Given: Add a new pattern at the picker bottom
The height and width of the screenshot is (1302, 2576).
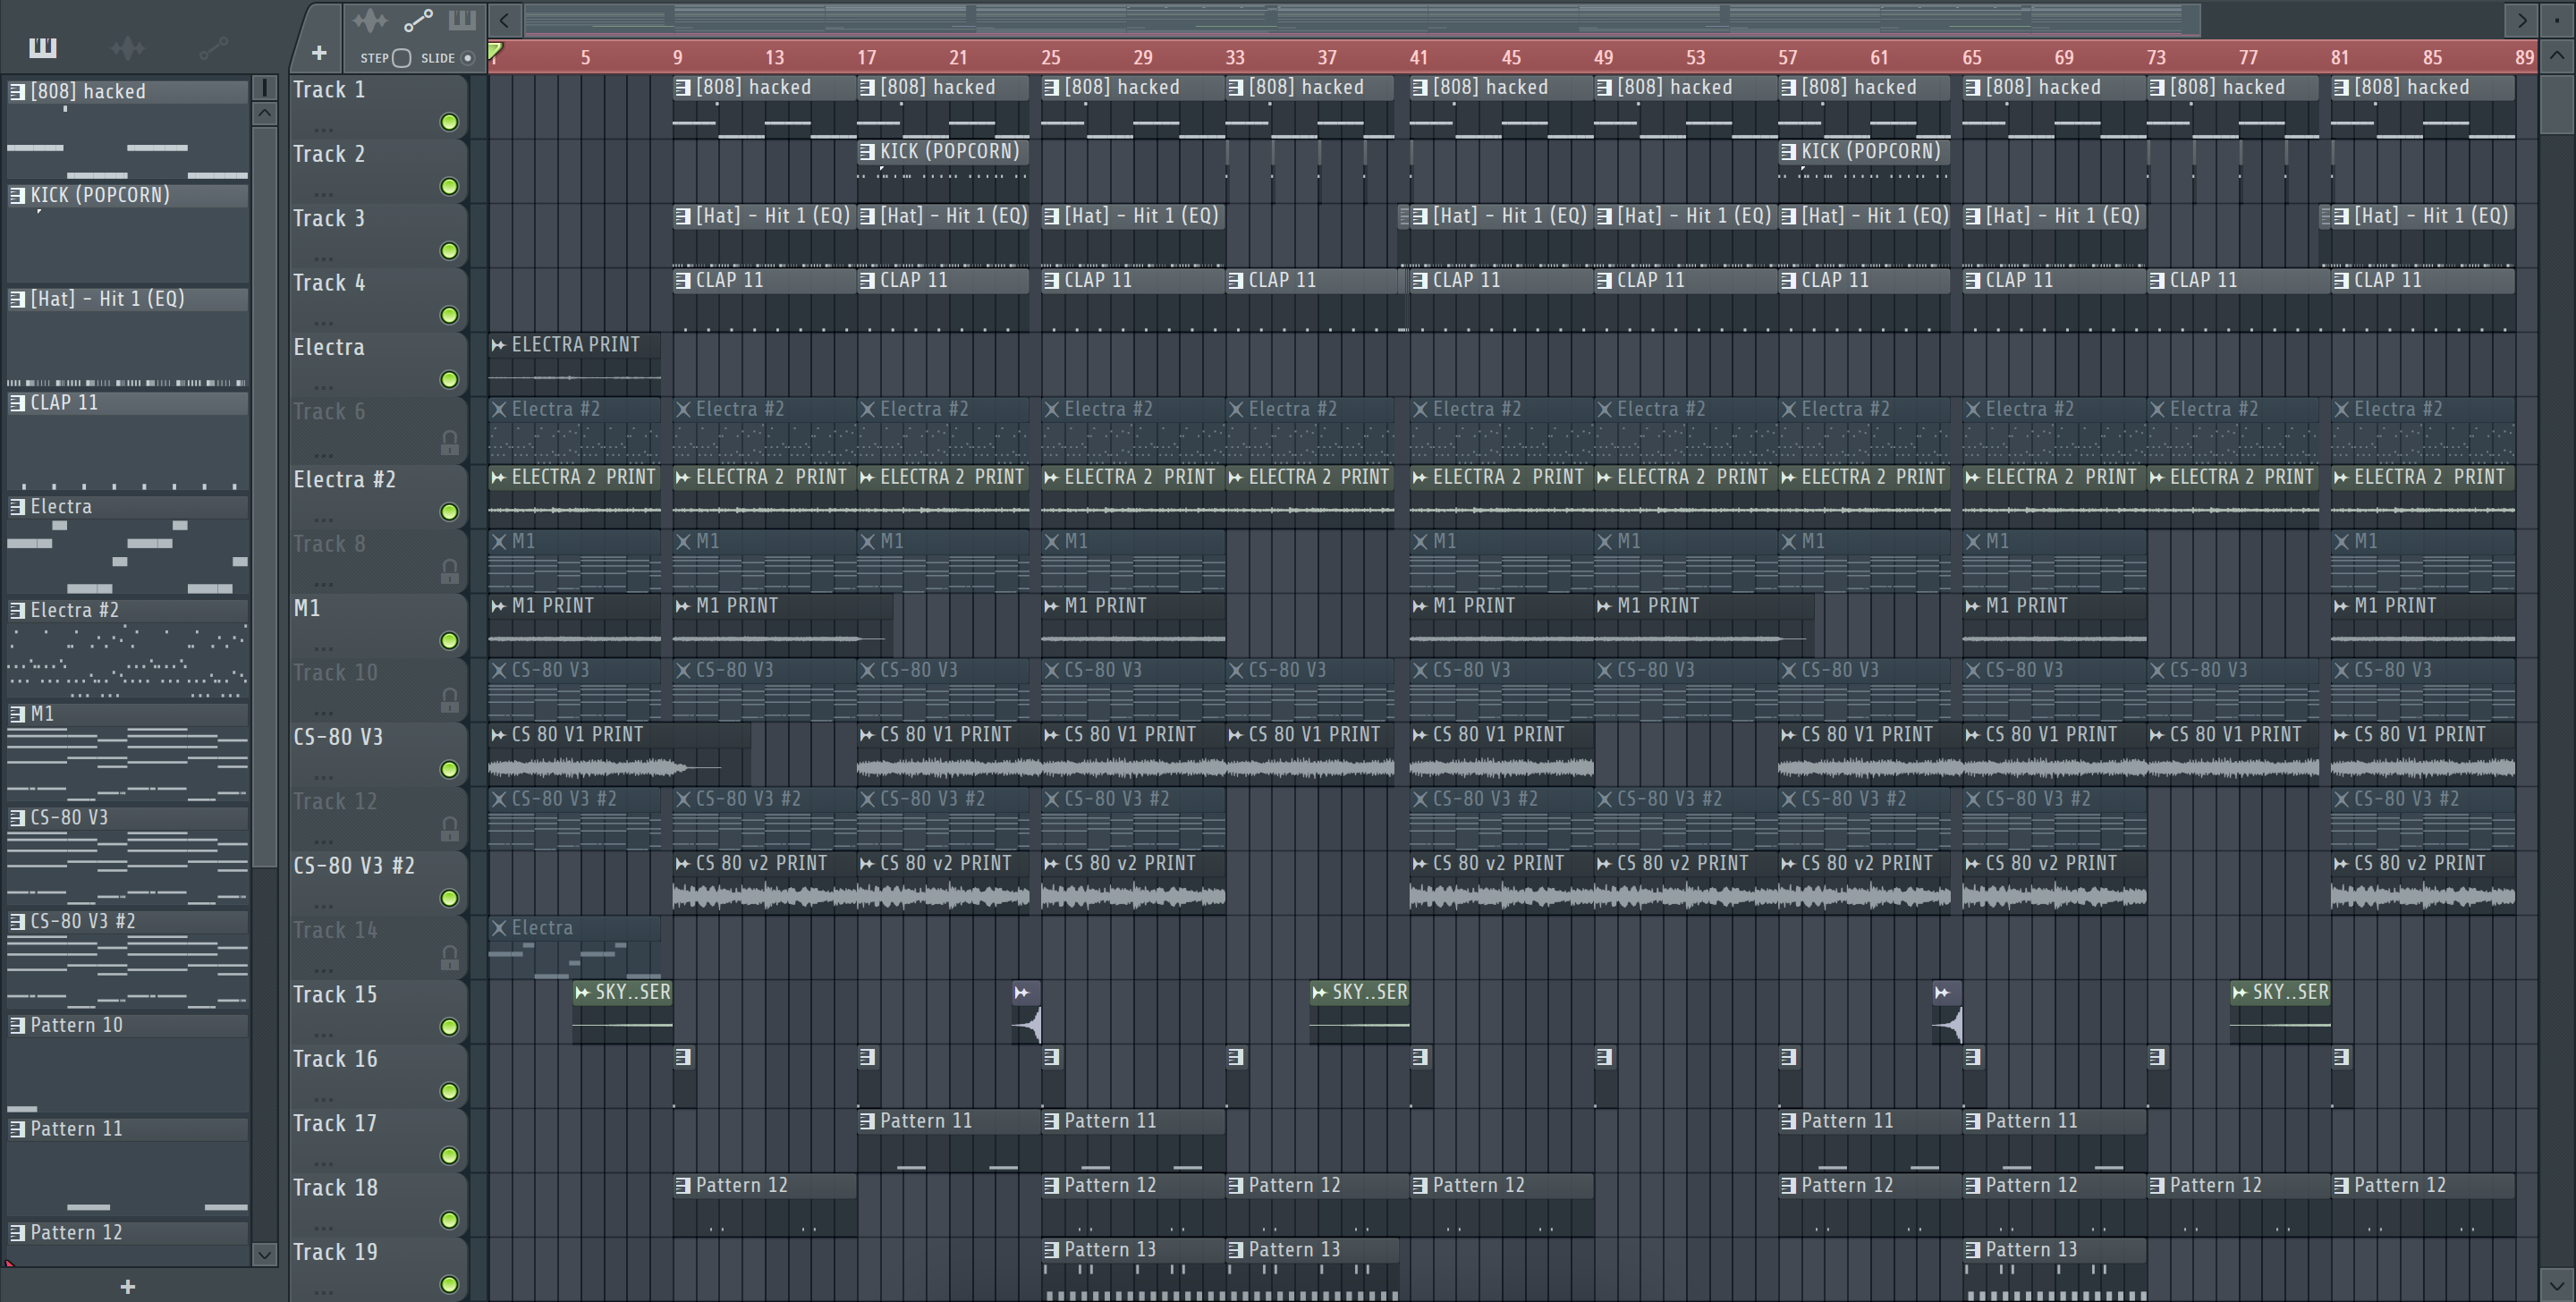Looking at the screenshot, I should coord(127,1287).
